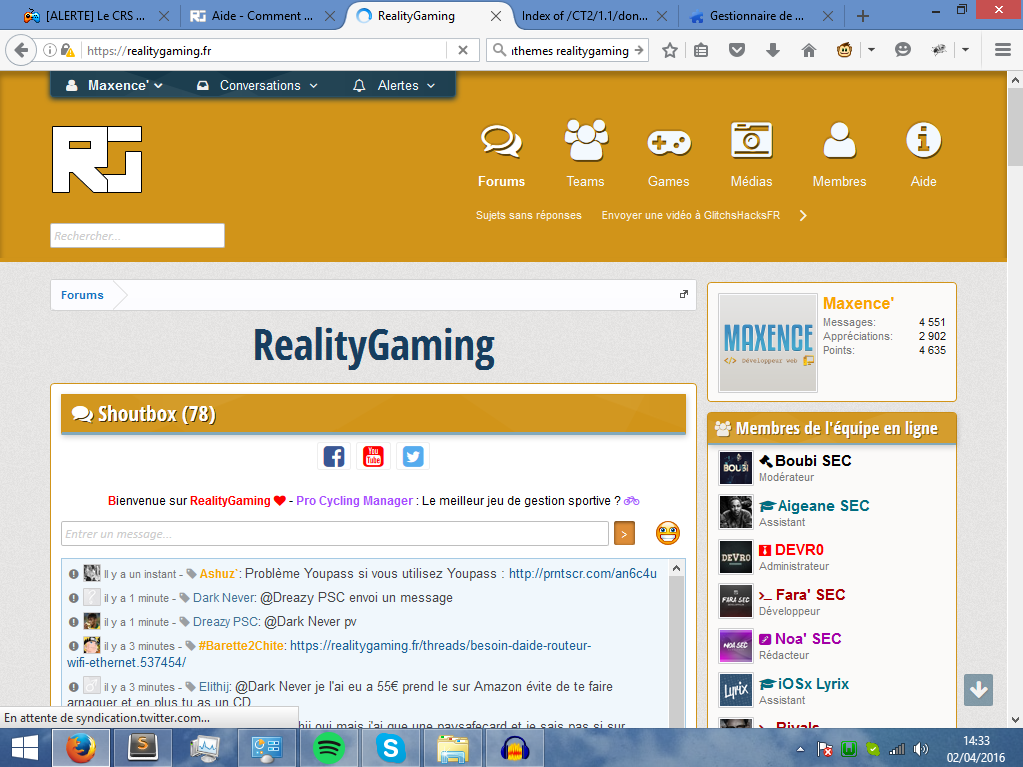Expand more sub-navigation links with the chevron
The height and width of the screenshot is (767, 1023).
pos(803,216)
